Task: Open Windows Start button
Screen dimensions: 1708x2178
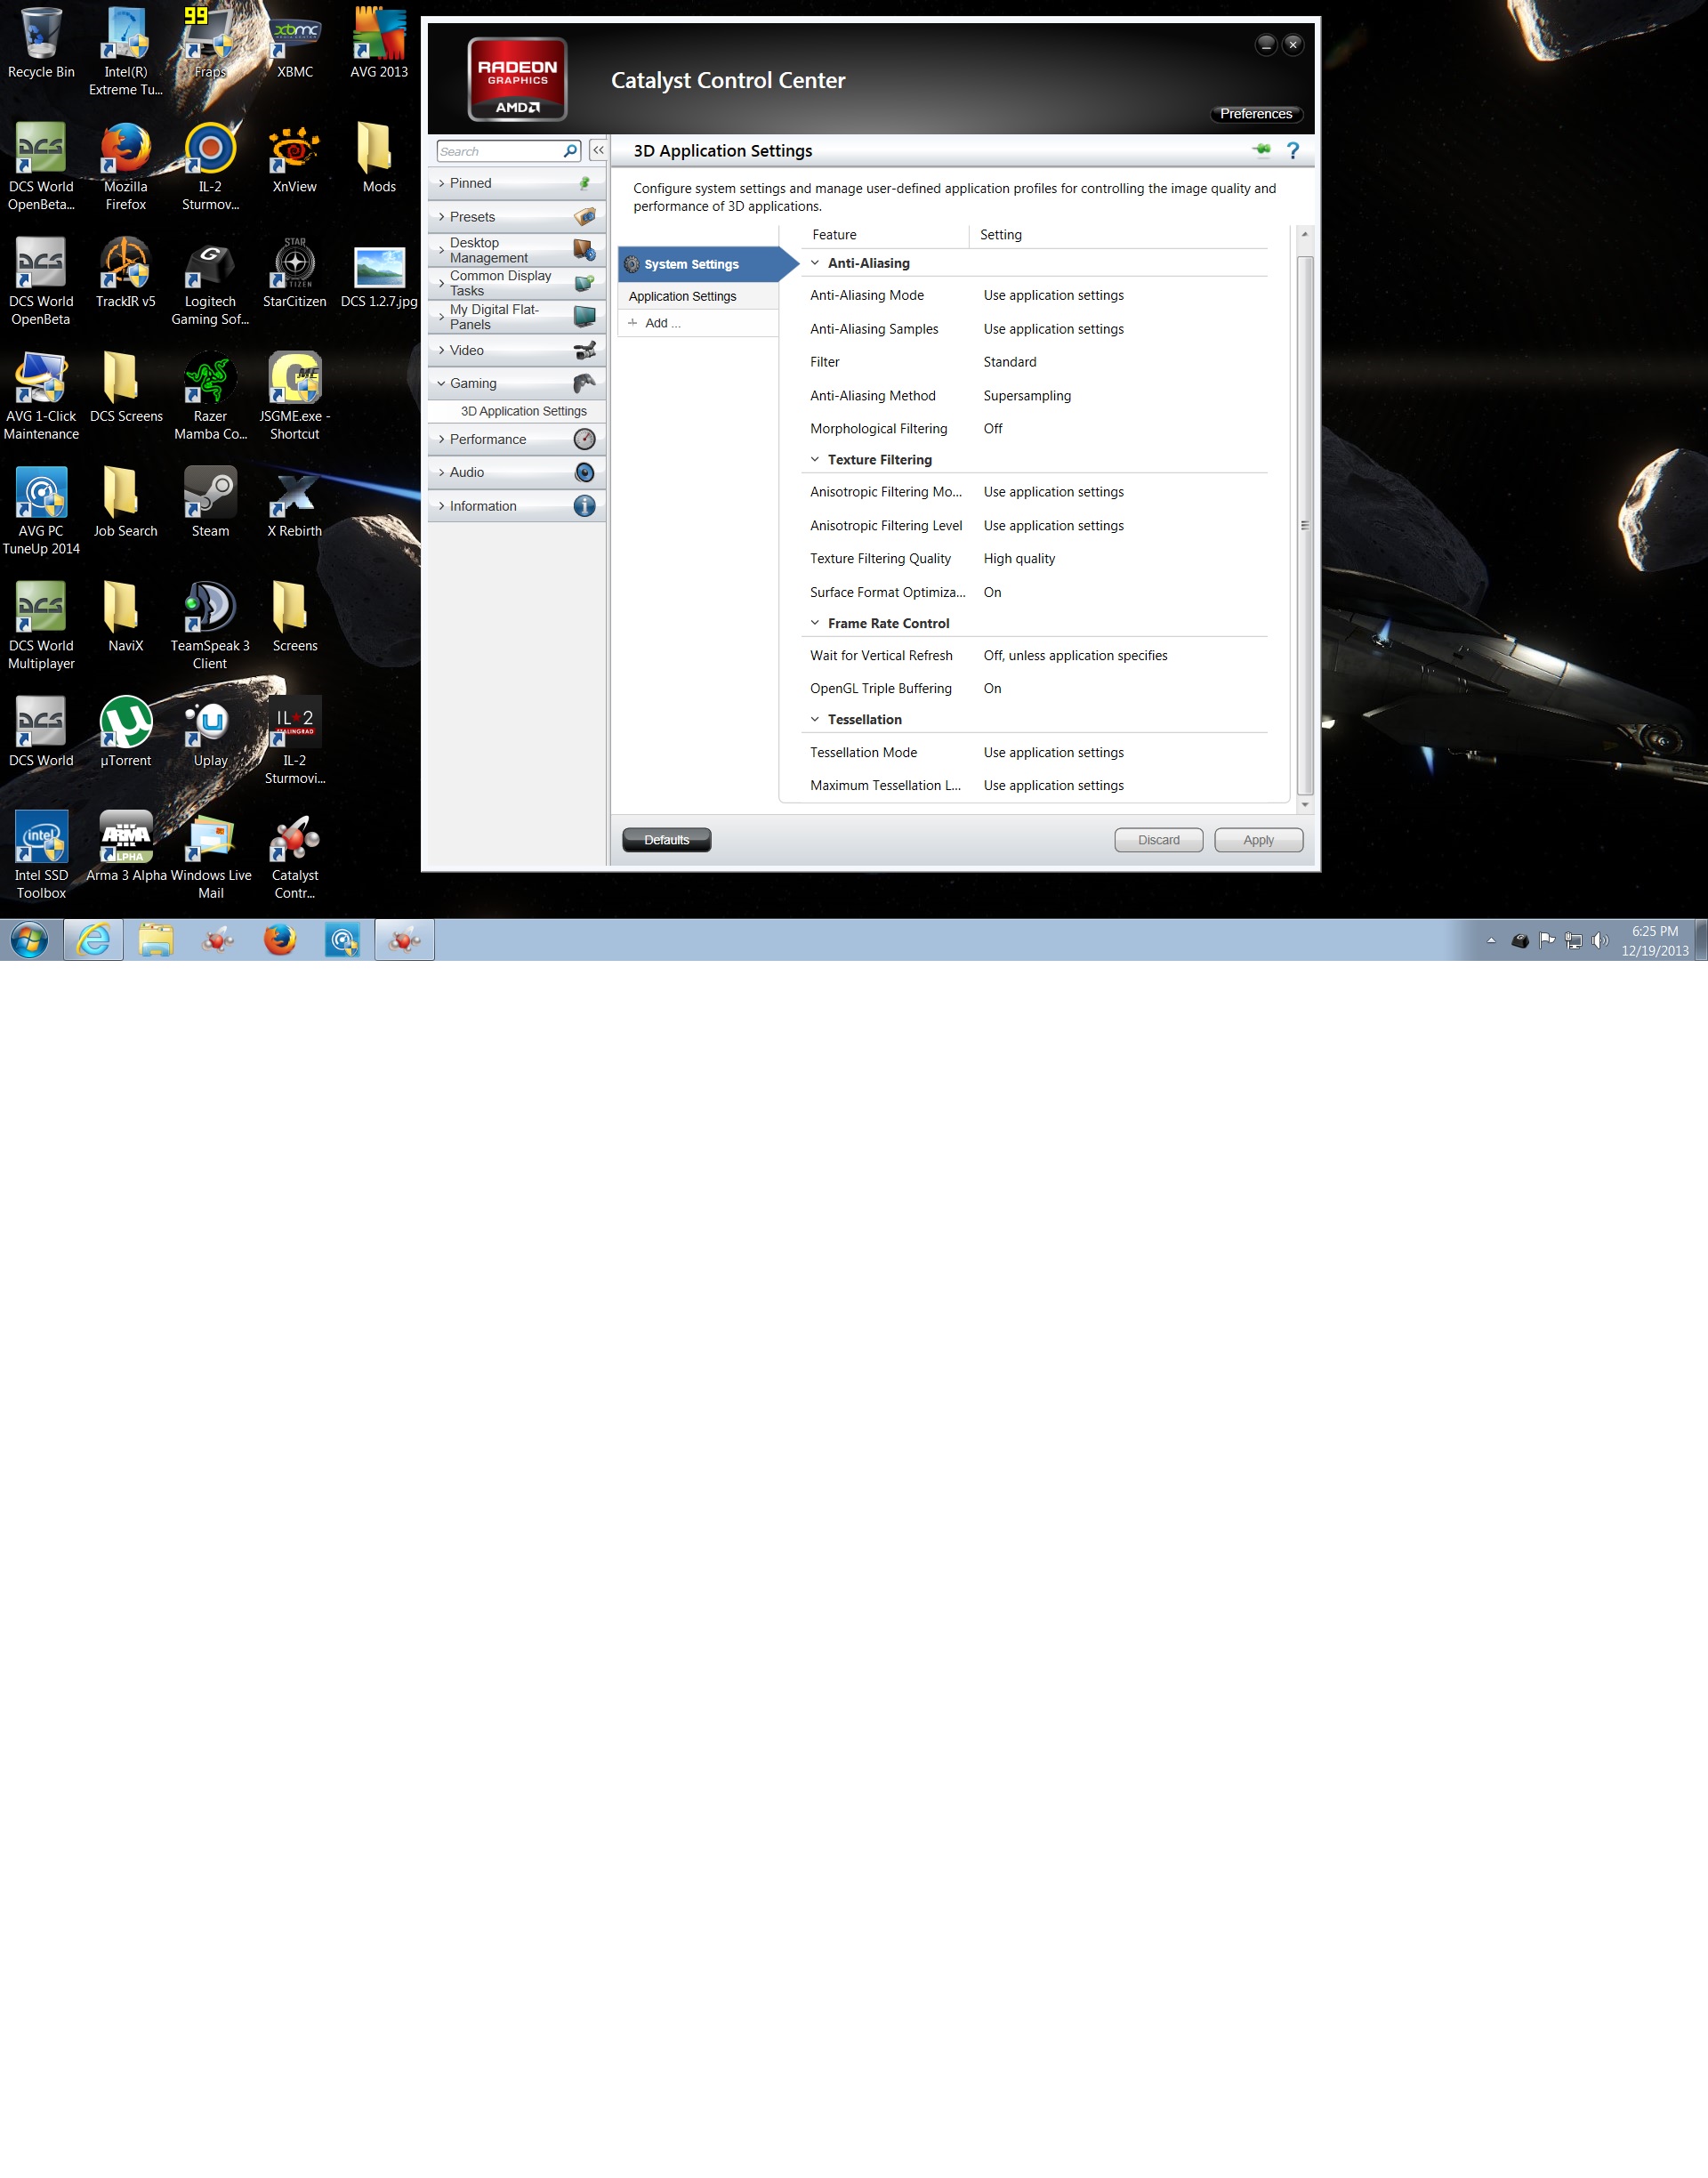Action: (x=29, y=940)
